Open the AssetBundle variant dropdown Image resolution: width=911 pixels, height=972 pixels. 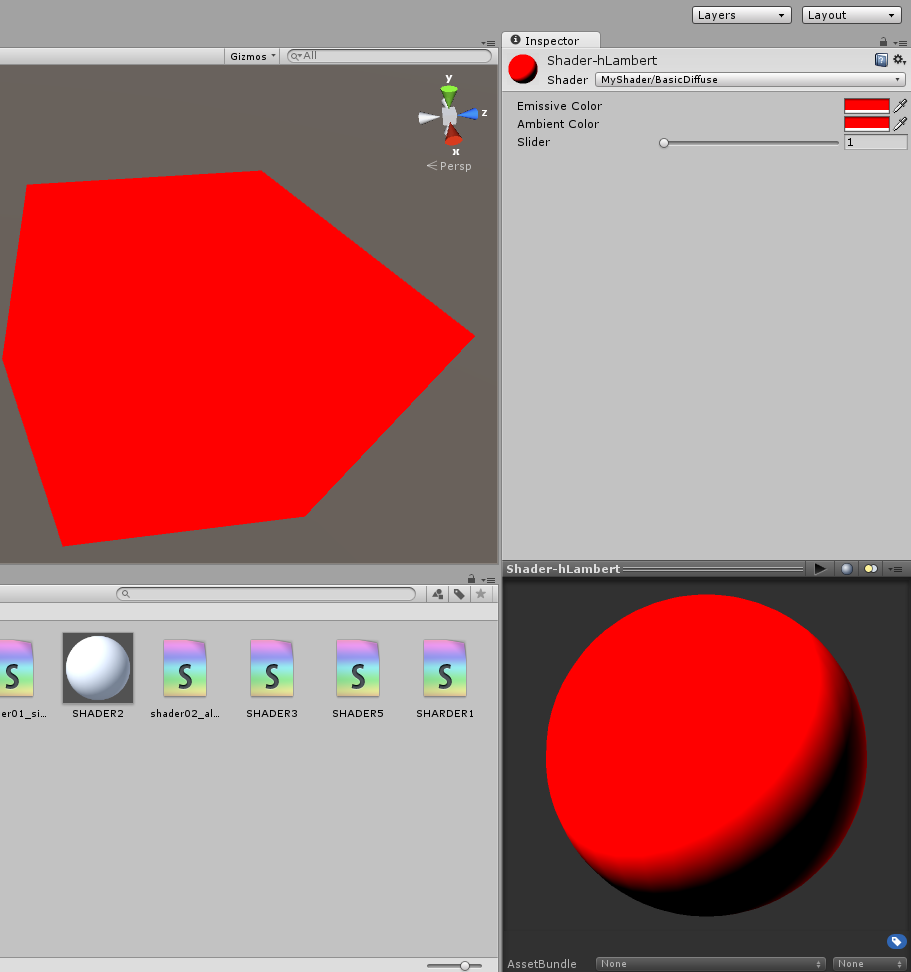click(869, 964)
